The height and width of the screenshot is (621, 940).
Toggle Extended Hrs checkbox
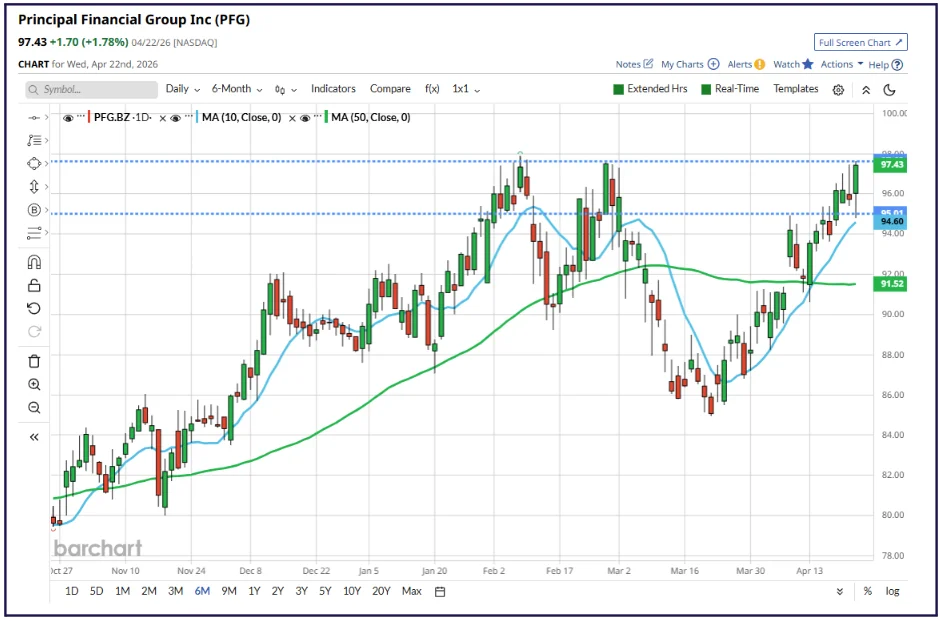(619, 89)
